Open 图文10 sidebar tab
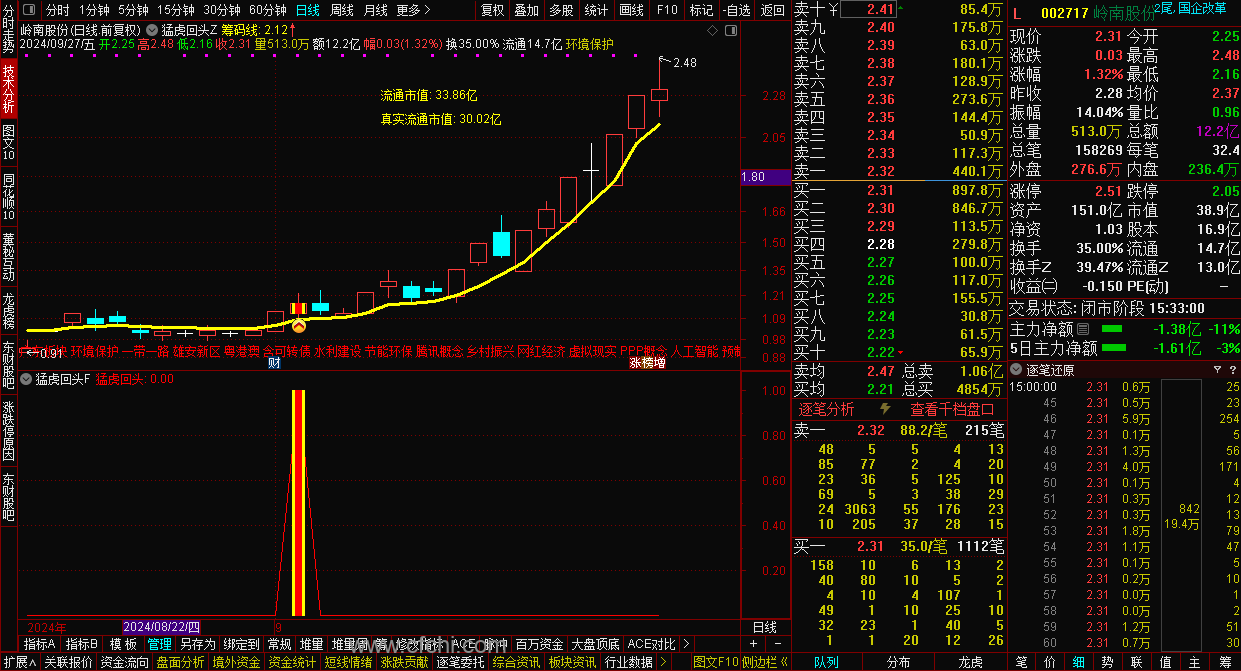 (8, 142)
